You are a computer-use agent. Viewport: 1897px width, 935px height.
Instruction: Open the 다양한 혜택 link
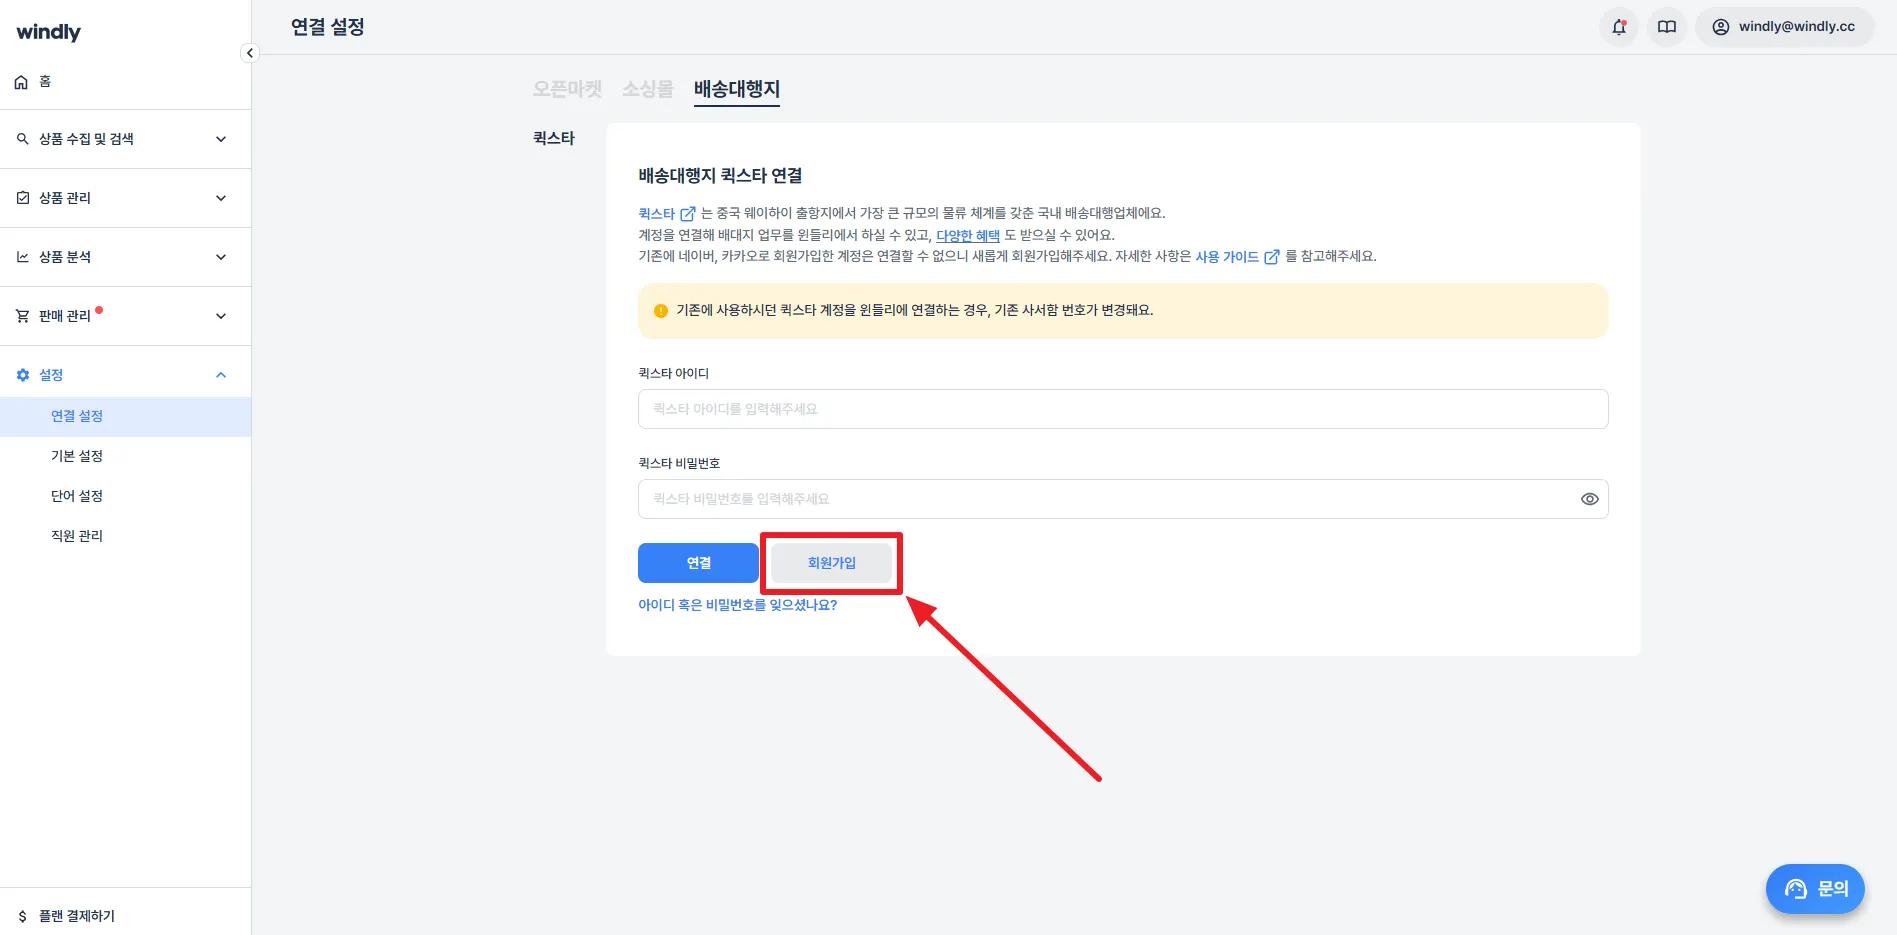pyautogui.click(x=968, y=235)
